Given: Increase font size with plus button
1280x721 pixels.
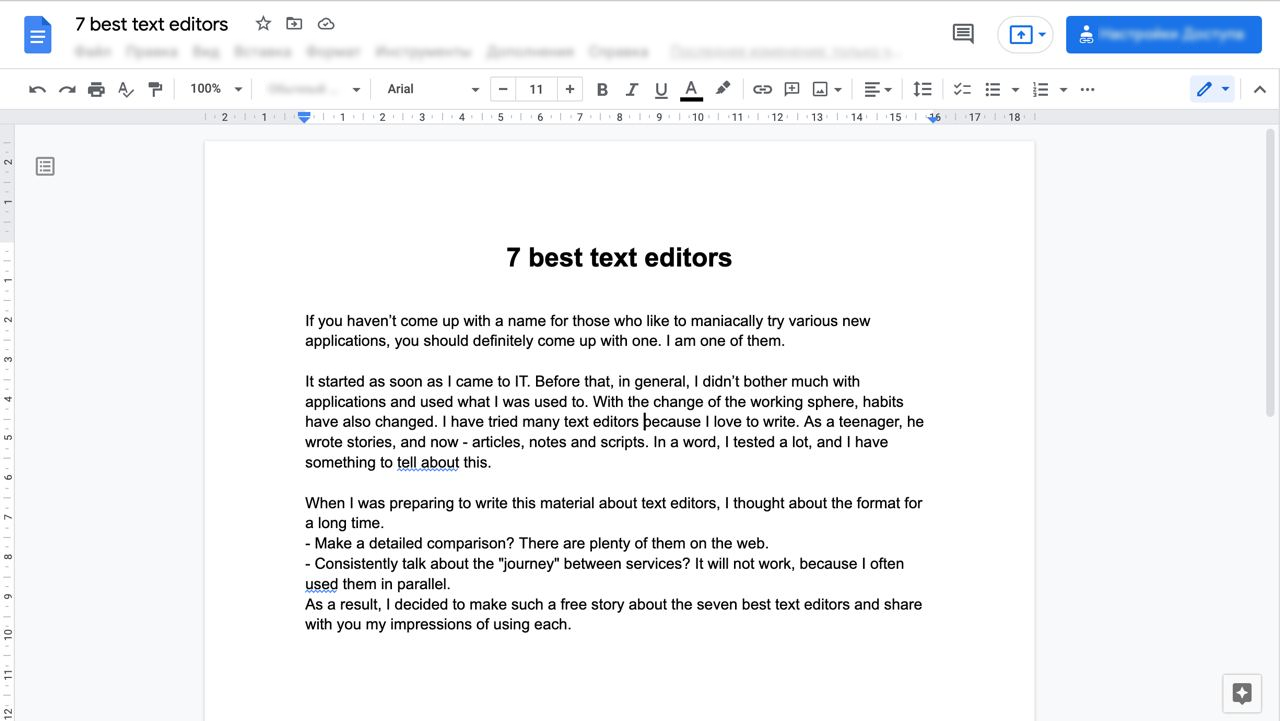Looking at the screenshot, I should (x=570, y=89).
